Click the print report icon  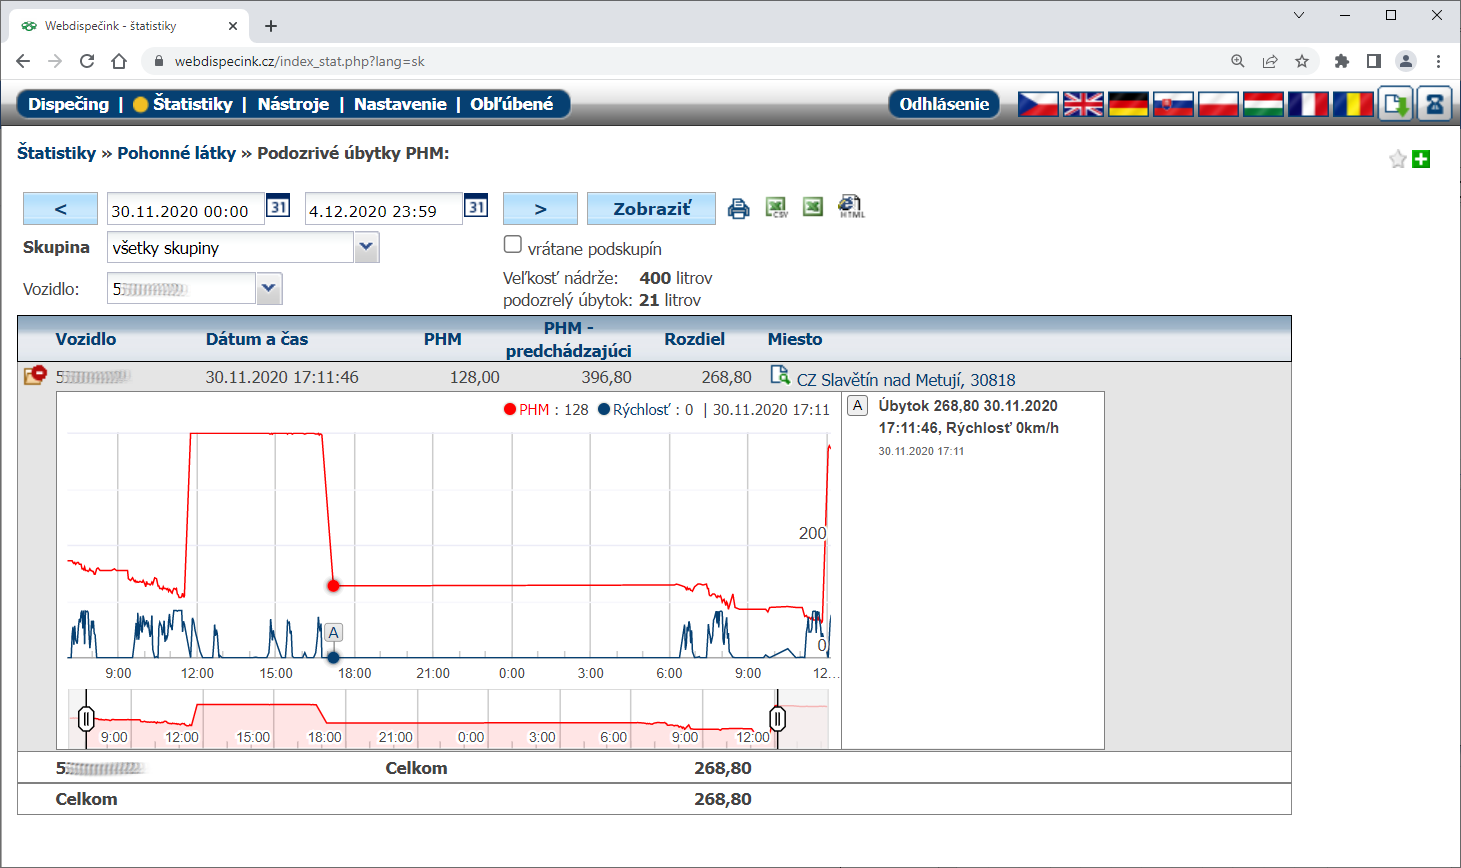click(738, 208)
